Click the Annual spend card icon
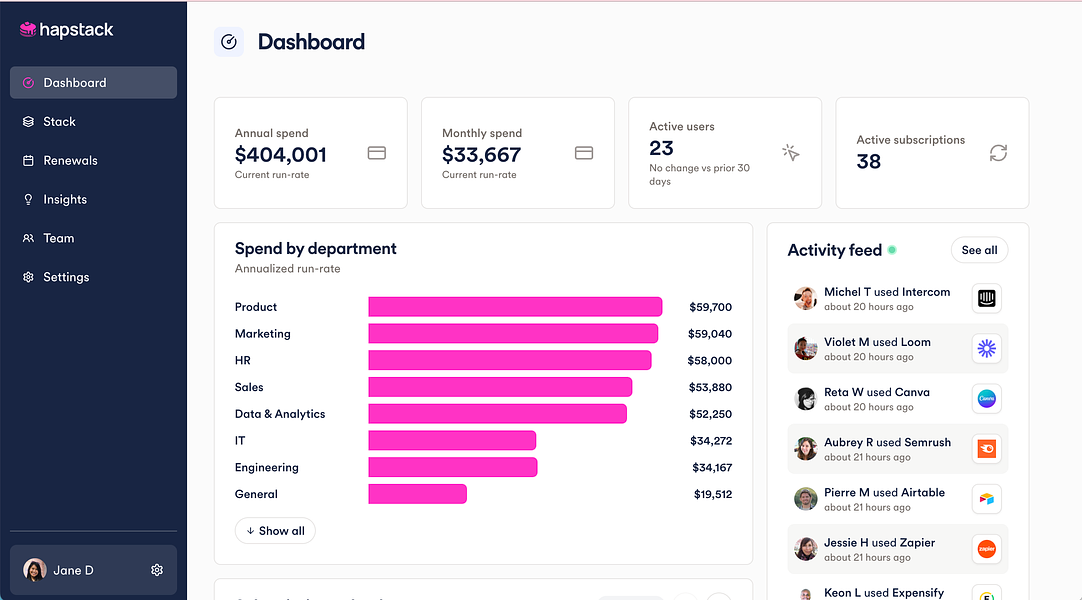This screenshot has height=600, width=1082. [x=377, y=153]
